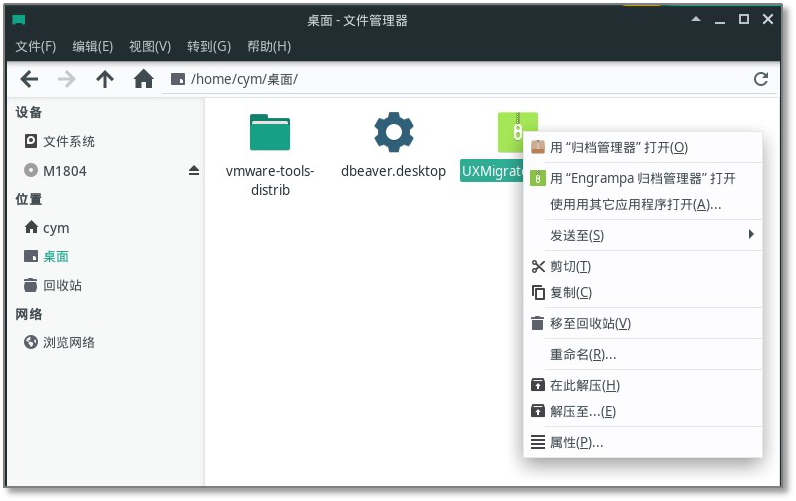Viewport: 796px width, 501px height.
Task: Open 转到(G) menu
Action: (x=209, y=47)
